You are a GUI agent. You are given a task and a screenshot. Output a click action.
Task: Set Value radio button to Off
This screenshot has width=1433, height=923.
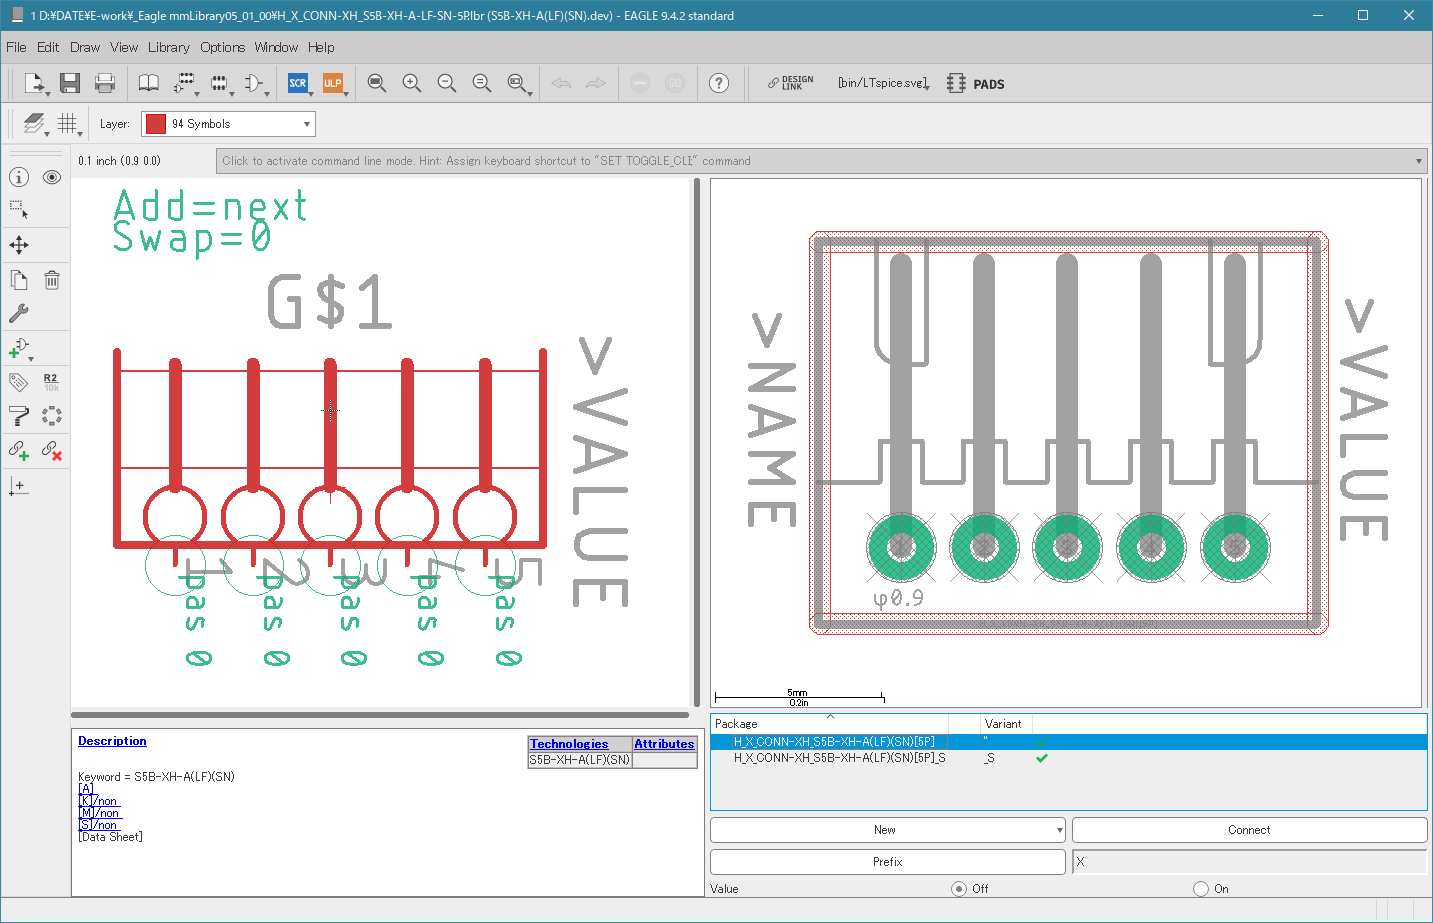click(x=959, y=888)
